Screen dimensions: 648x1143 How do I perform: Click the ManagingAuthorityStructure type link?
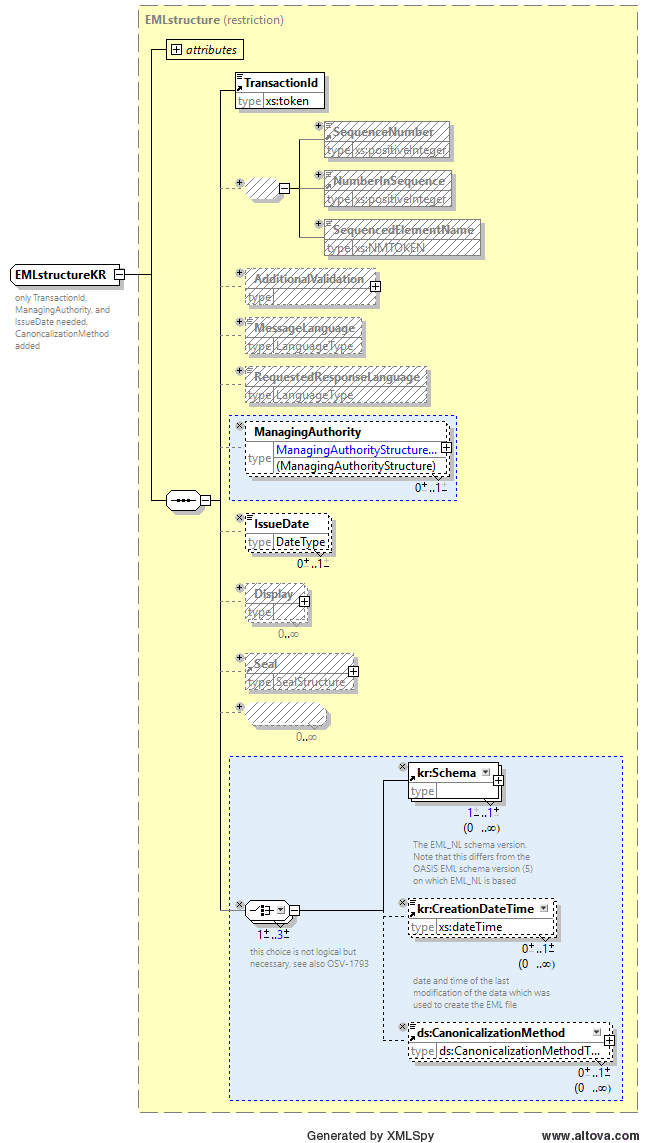[356, 449]
